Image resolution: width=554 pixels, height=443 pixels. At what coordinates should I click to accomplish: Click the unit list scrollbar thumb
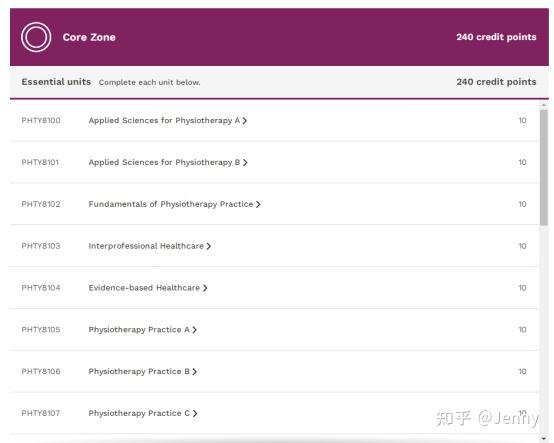pos(544,167)
